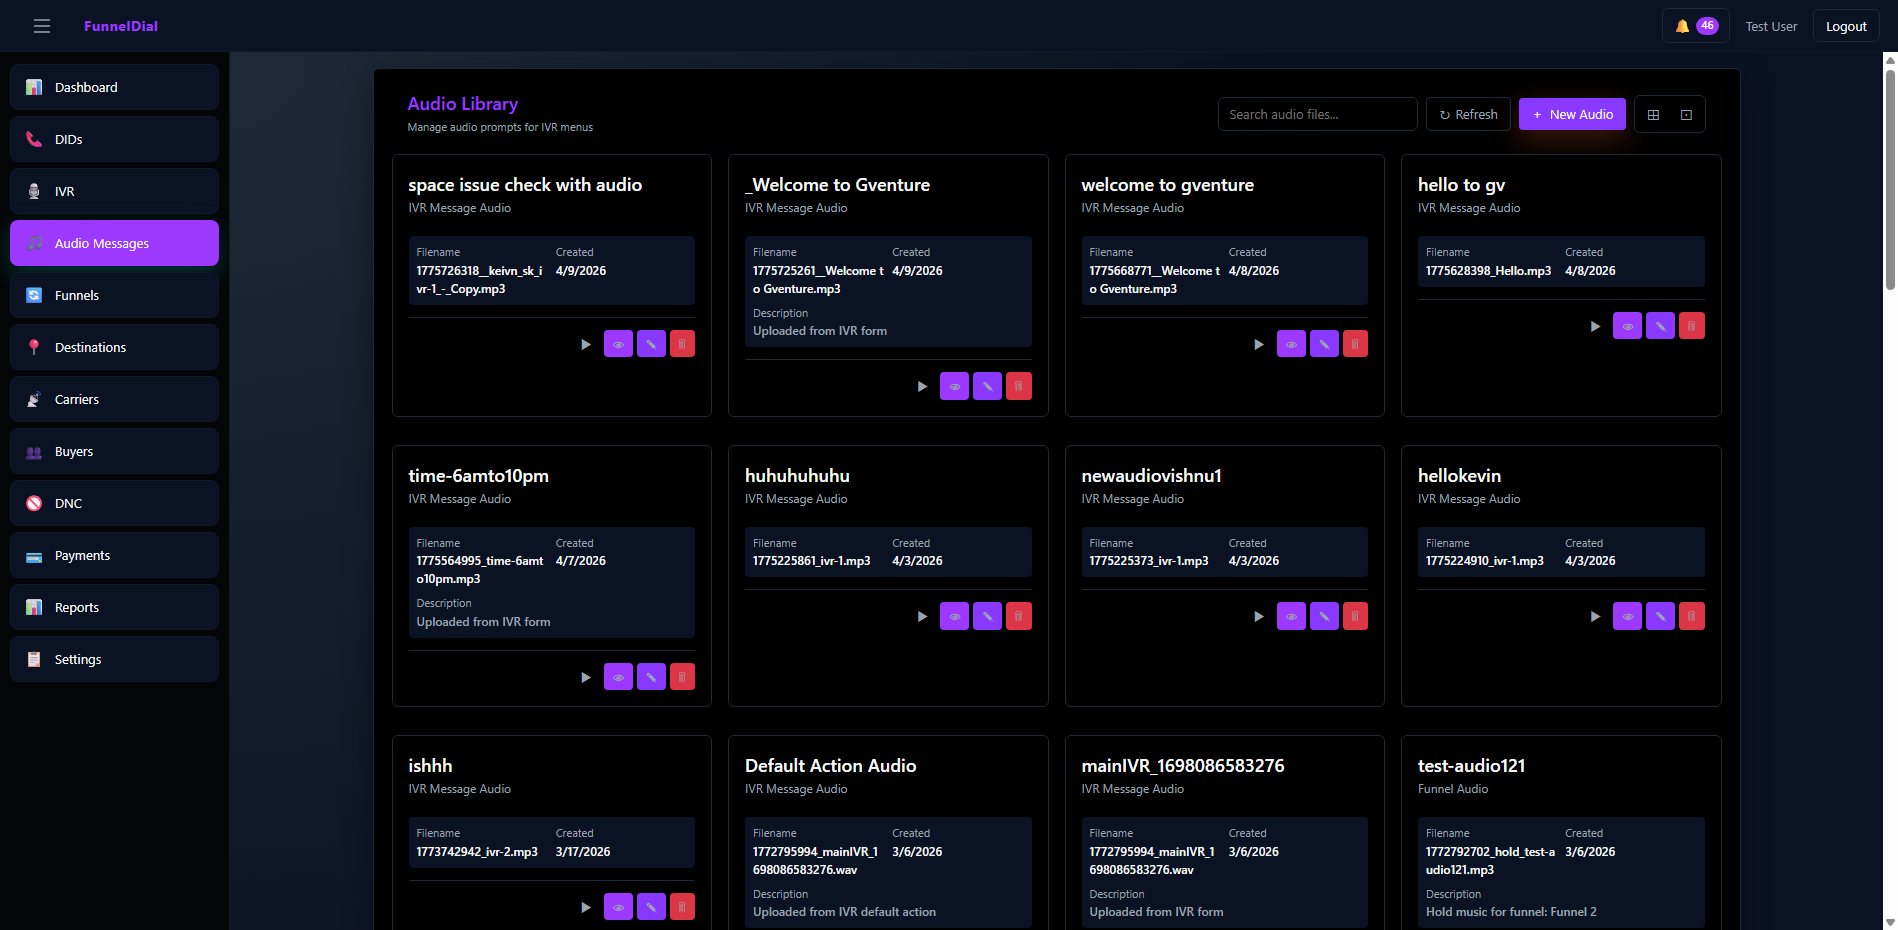Switch to grid view layout
The height and width of the screenshot is (930, 1898).
1653,115
